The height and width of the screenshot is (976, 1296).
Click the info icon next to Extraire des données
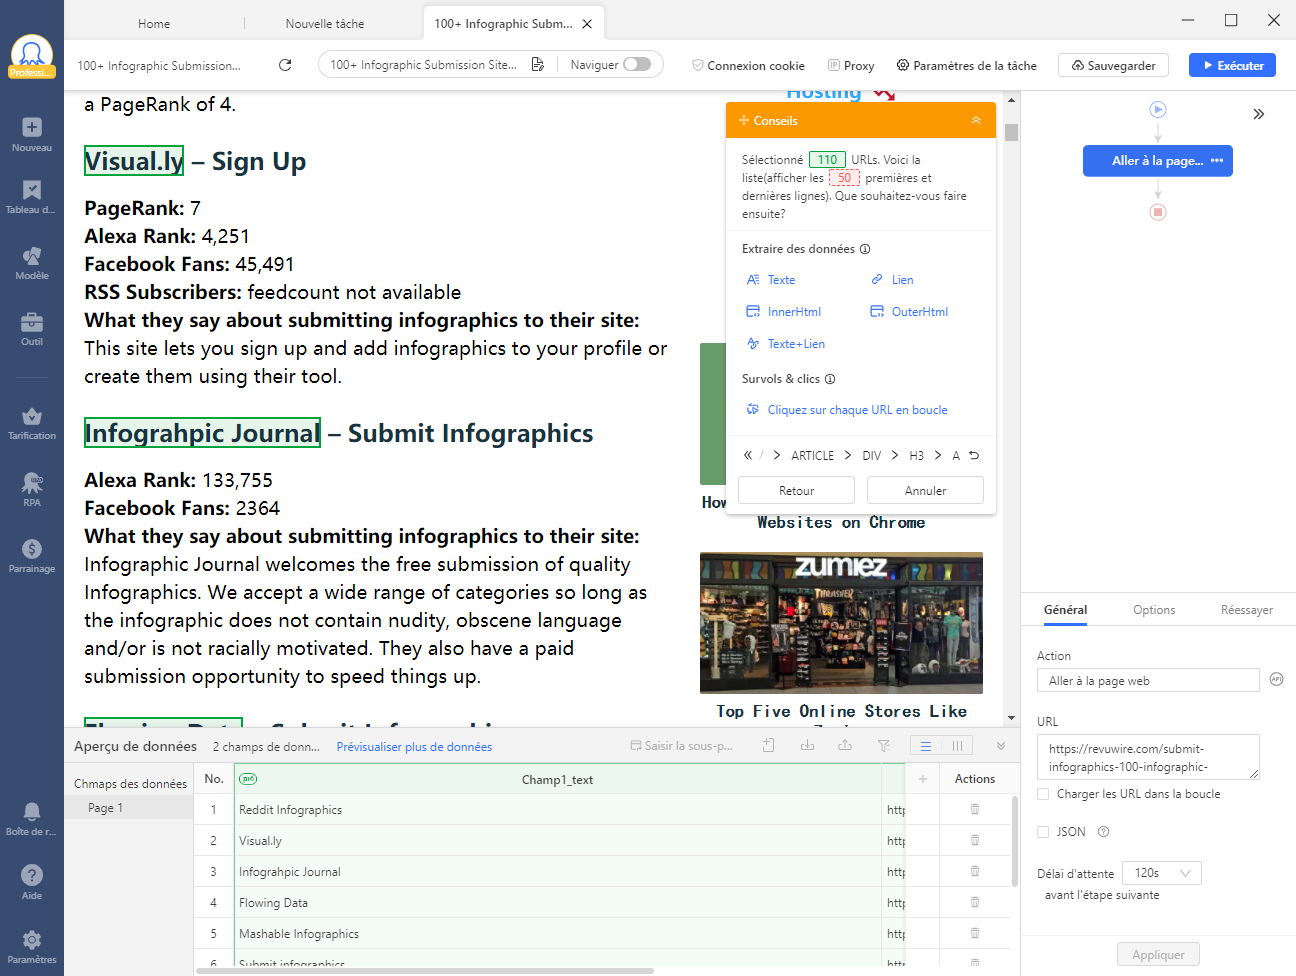865,249
